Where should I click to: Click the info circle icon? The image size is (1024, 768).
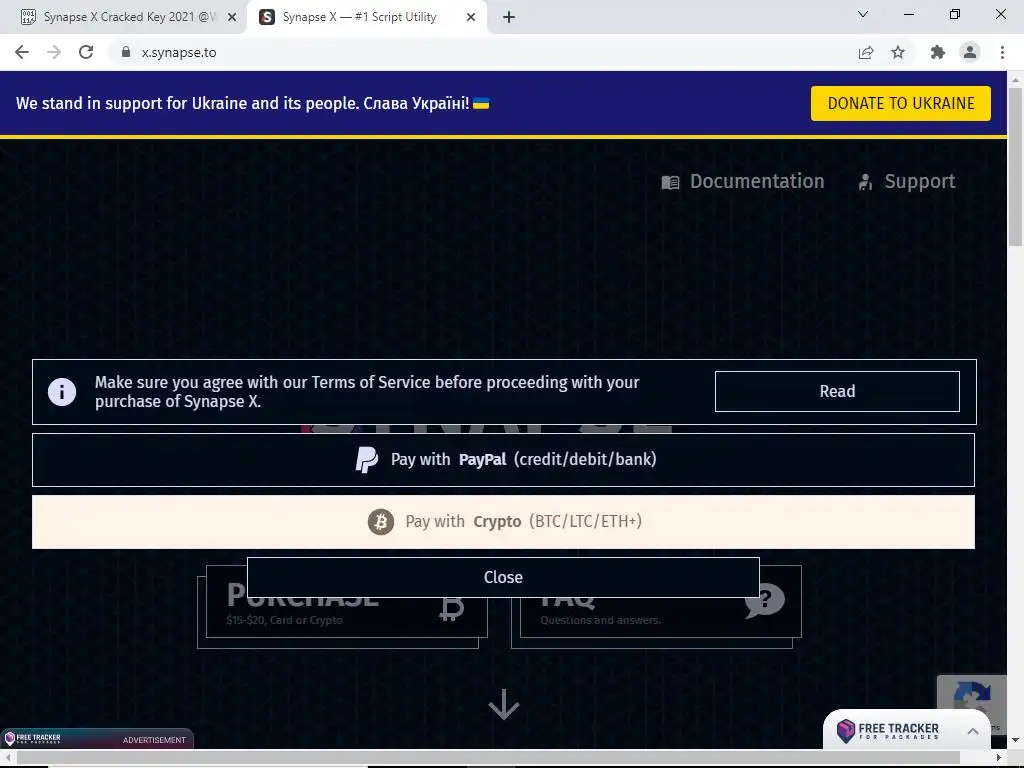pos(62,392)
